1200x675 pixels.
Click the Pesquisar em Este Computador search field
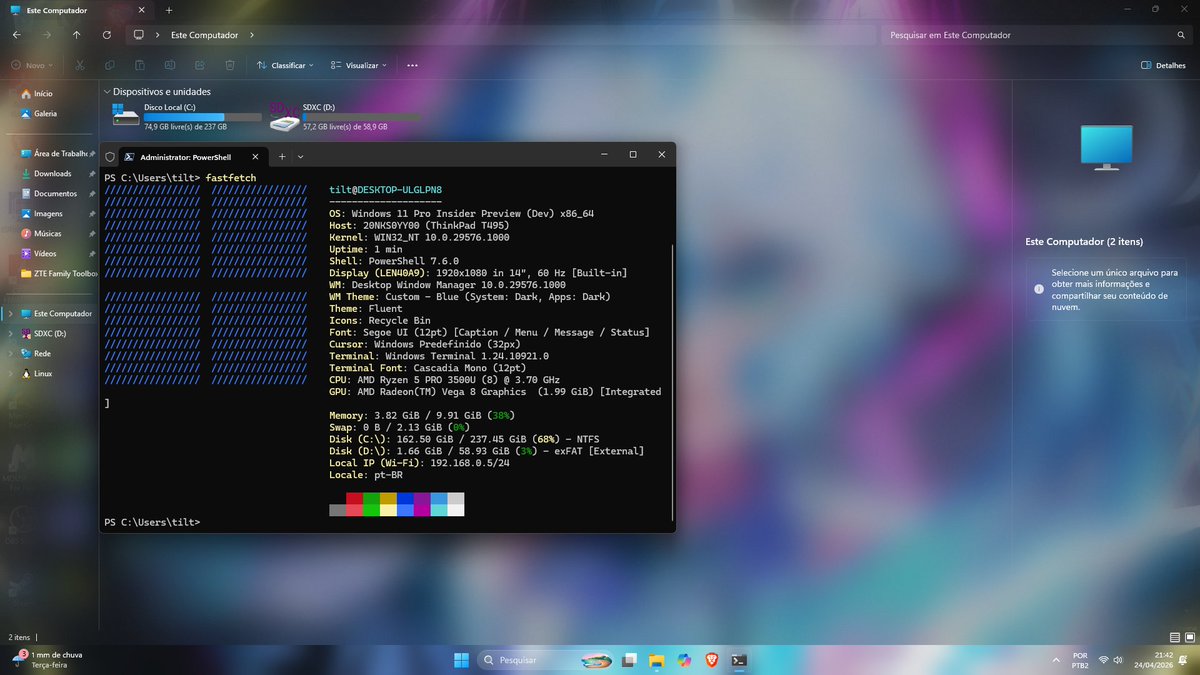tap(1030, 34)
